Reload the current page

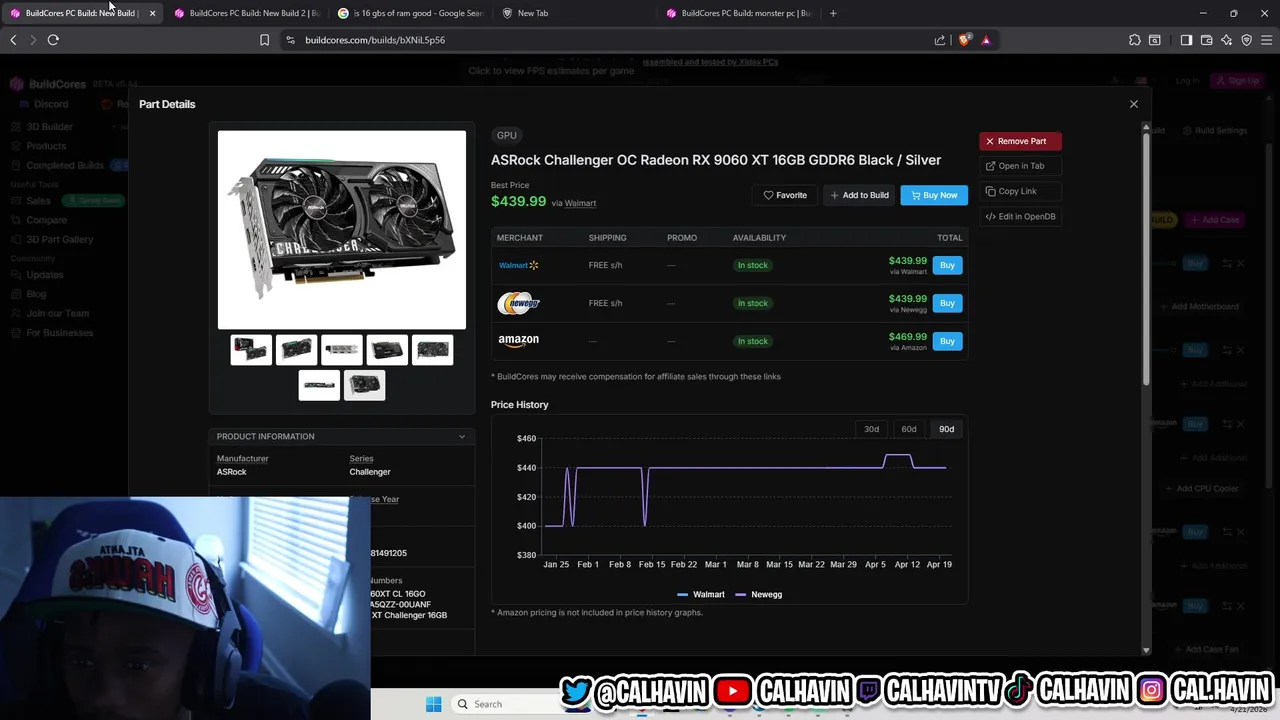(53, 40)
